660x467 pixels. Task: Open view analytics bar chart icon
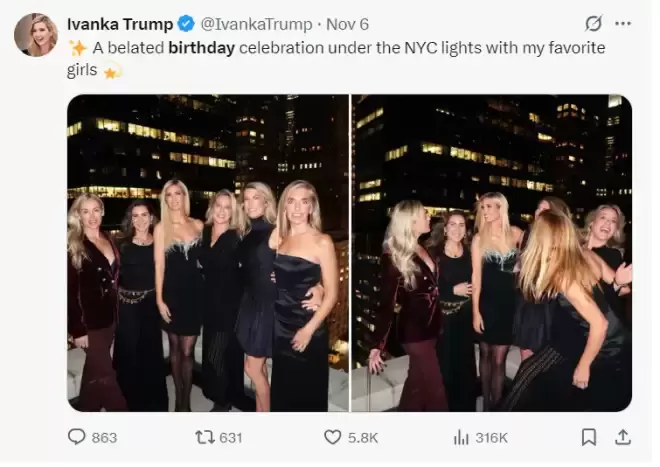[461, 438]
